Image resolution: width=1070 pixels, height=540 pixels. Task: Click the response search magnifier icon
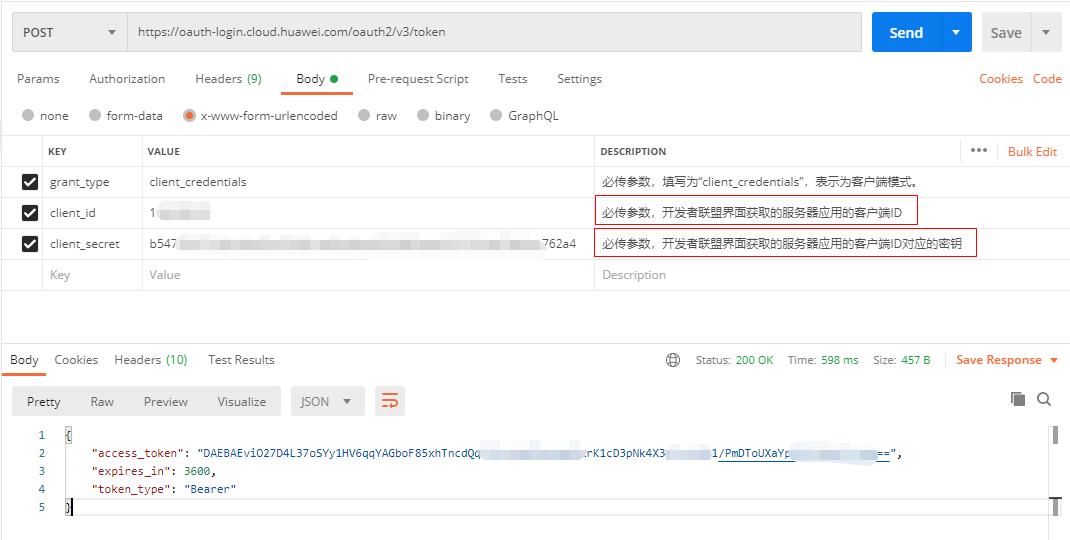click(1044, 399)
